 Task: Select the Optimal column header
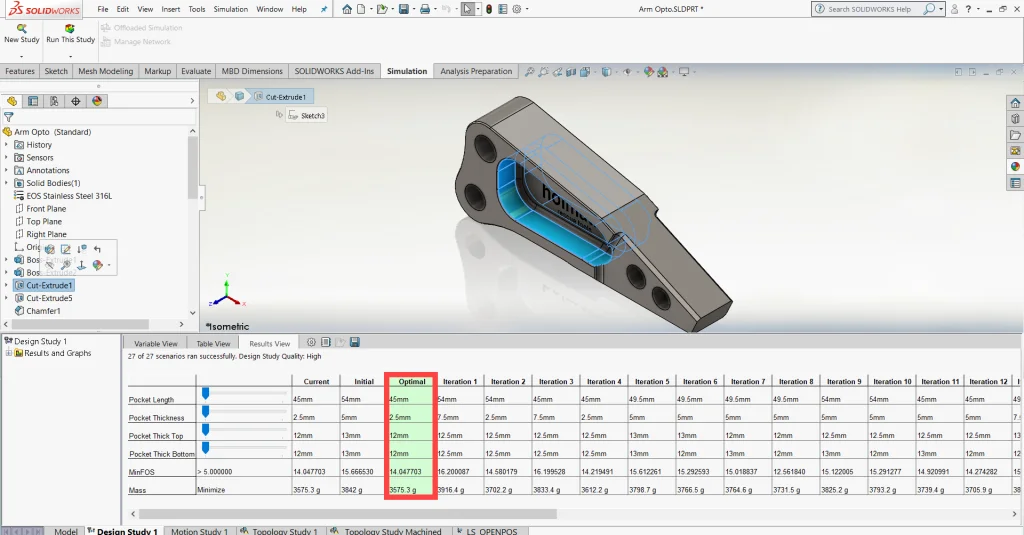coord(412,381)
